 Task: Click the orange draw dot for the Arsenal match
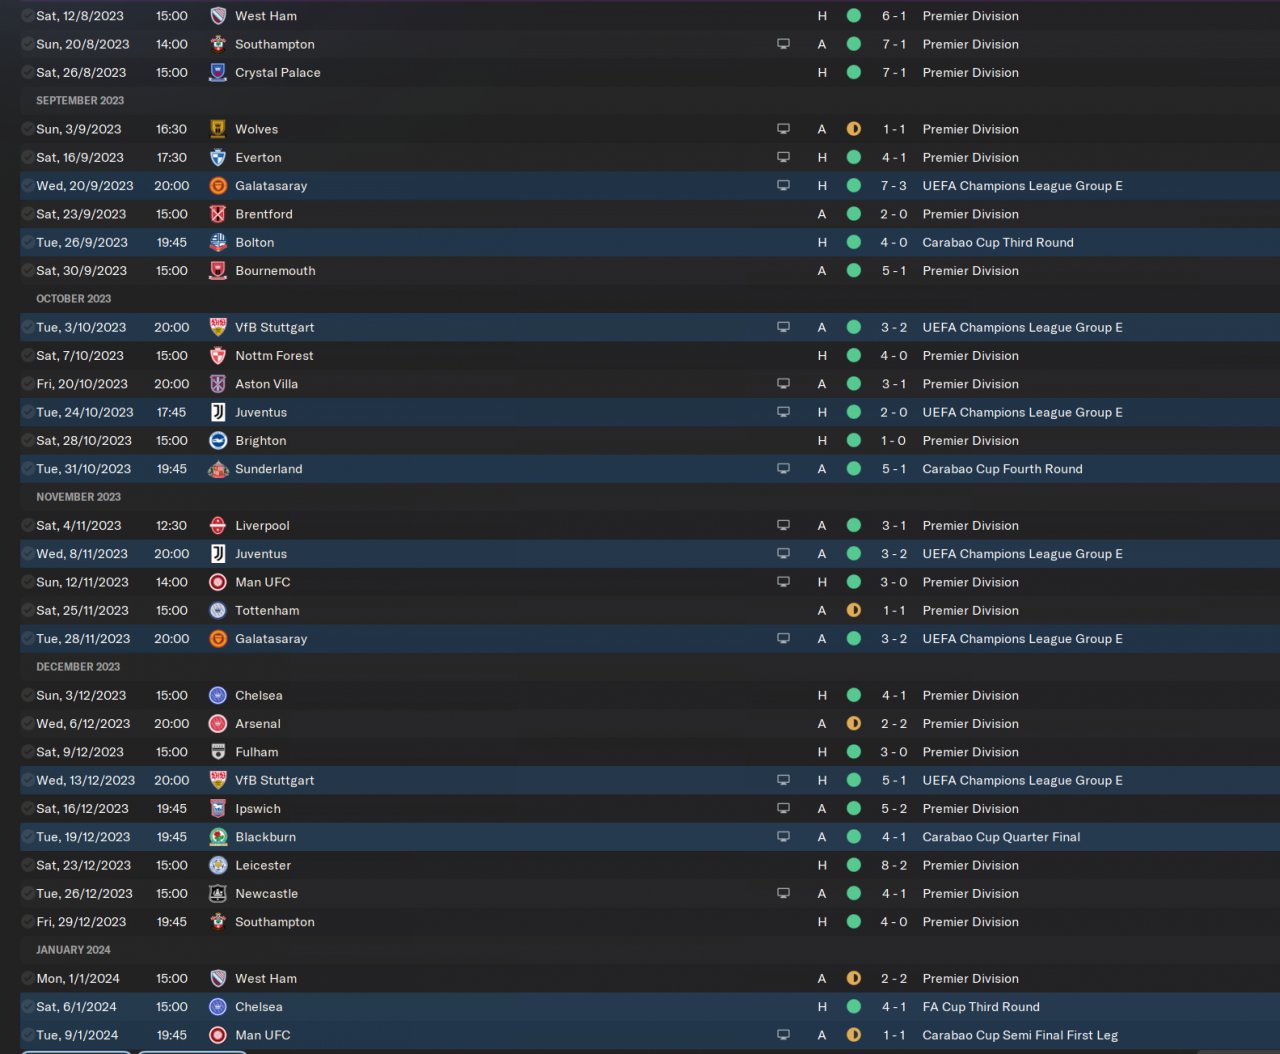853,724
